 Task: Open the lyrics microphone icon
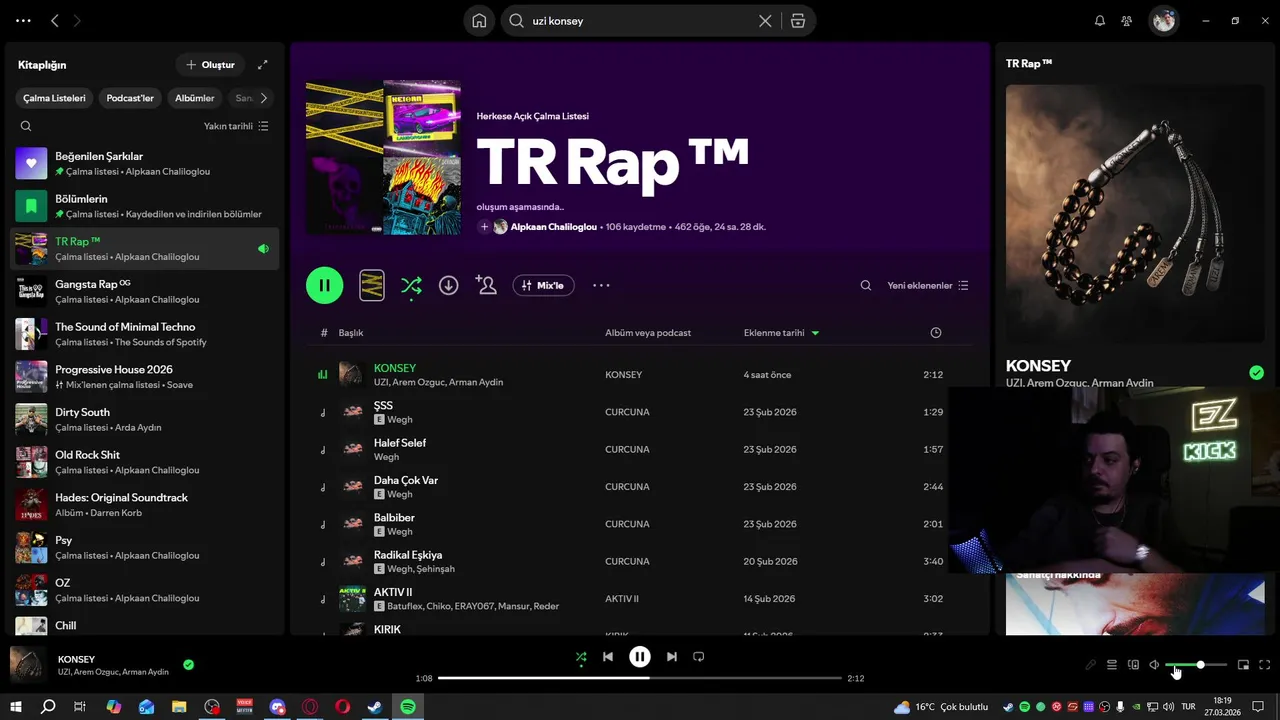pos(1091,665)
